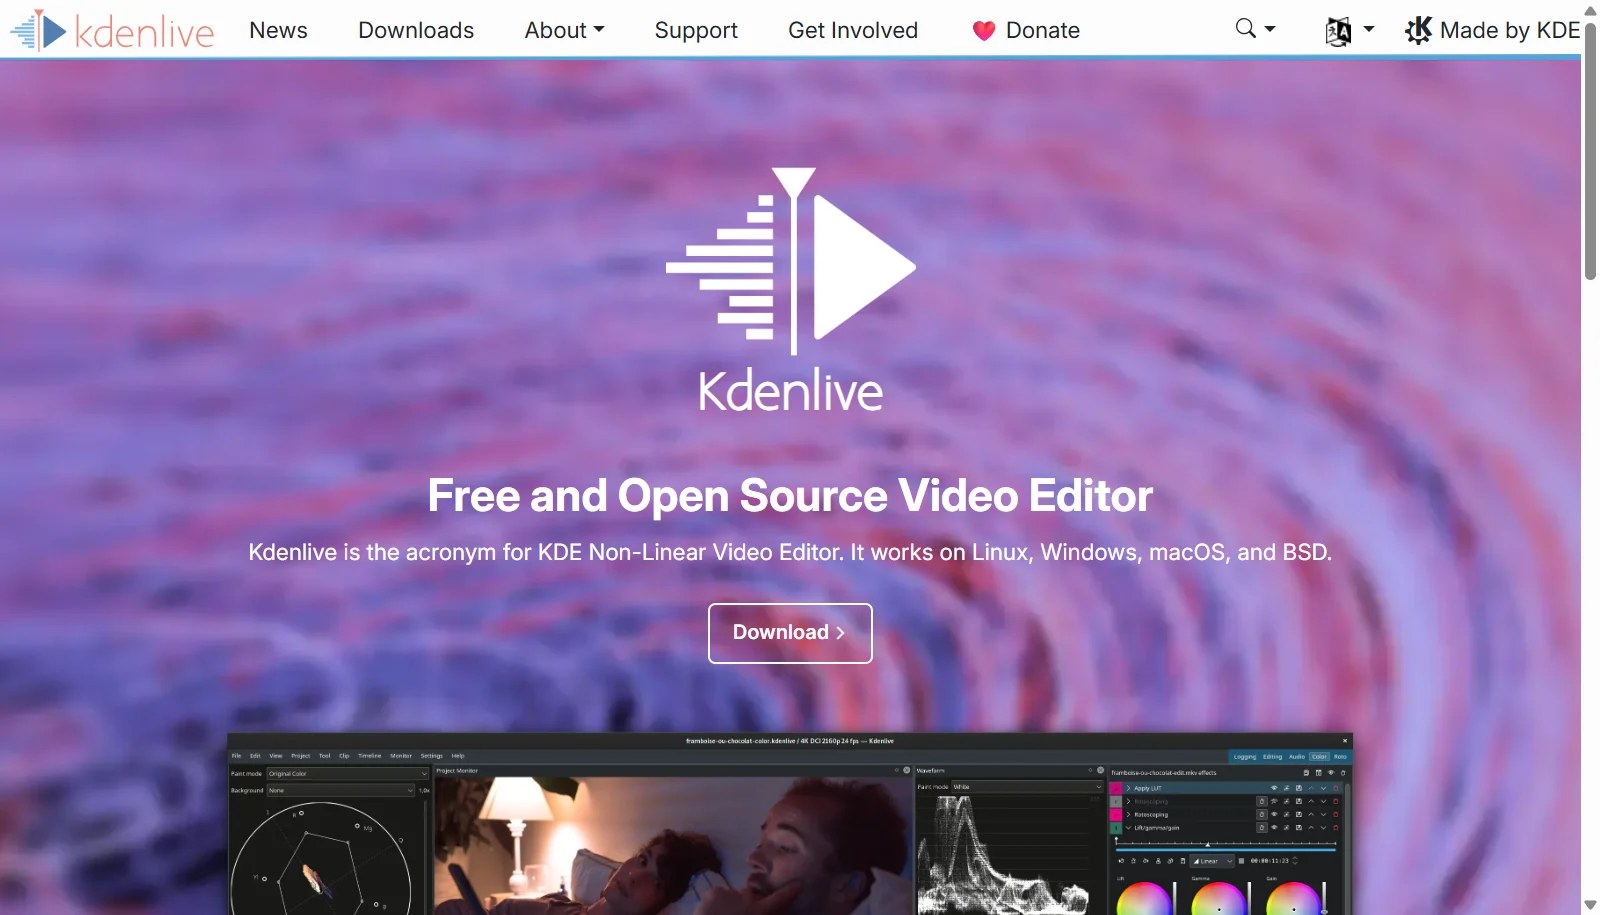Click the Kdenlive editor screenshot image
Screen dimensions: 1600x915
790,824
